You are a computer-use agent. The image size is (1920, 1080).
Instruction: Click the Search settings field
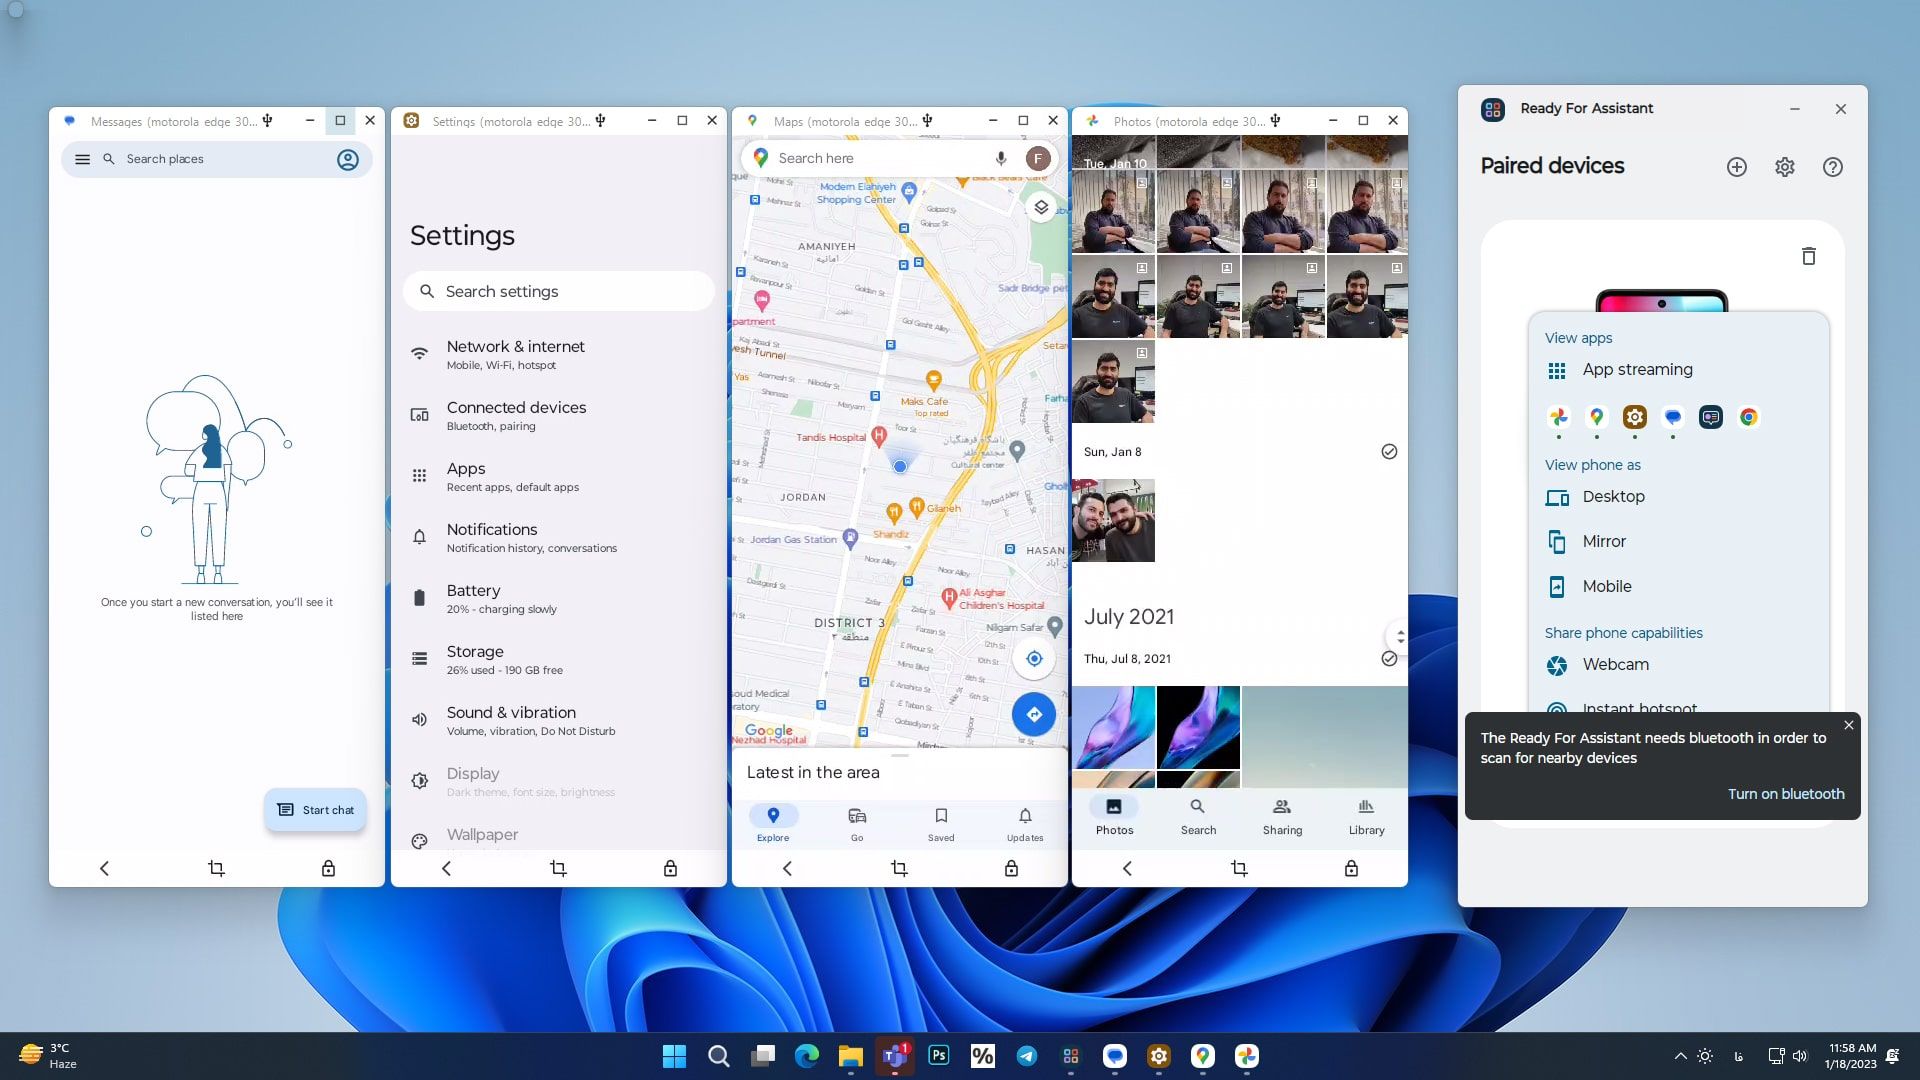(560, 291)
